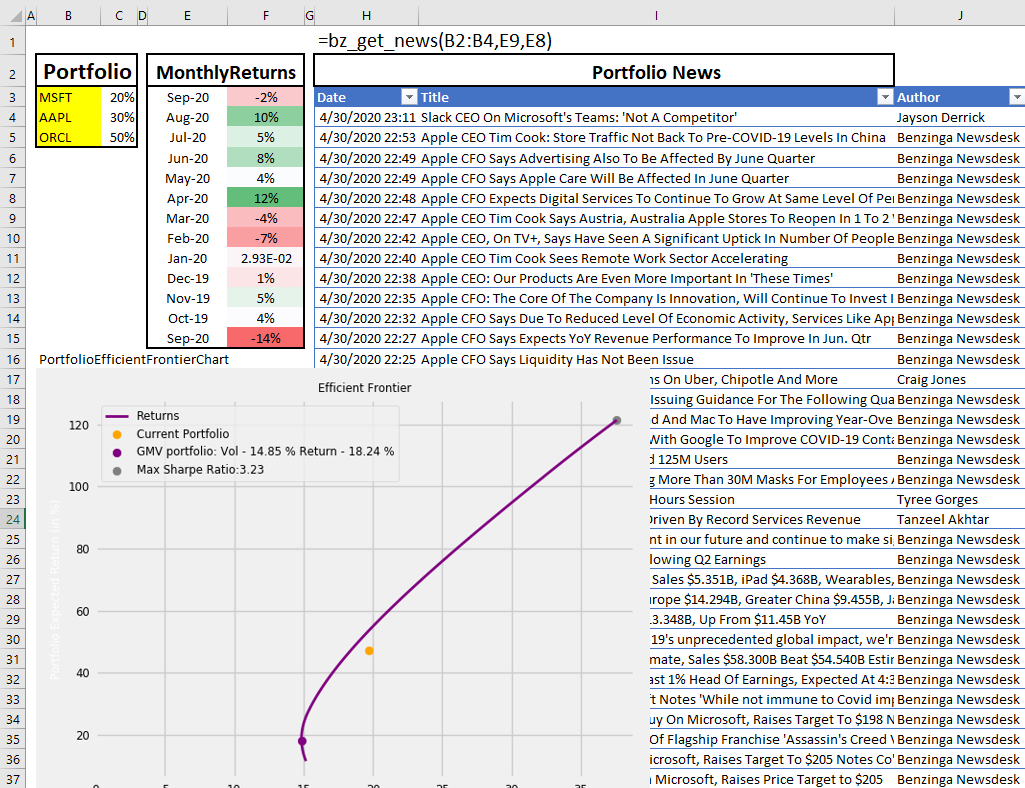Select column header J

(960, 15)
